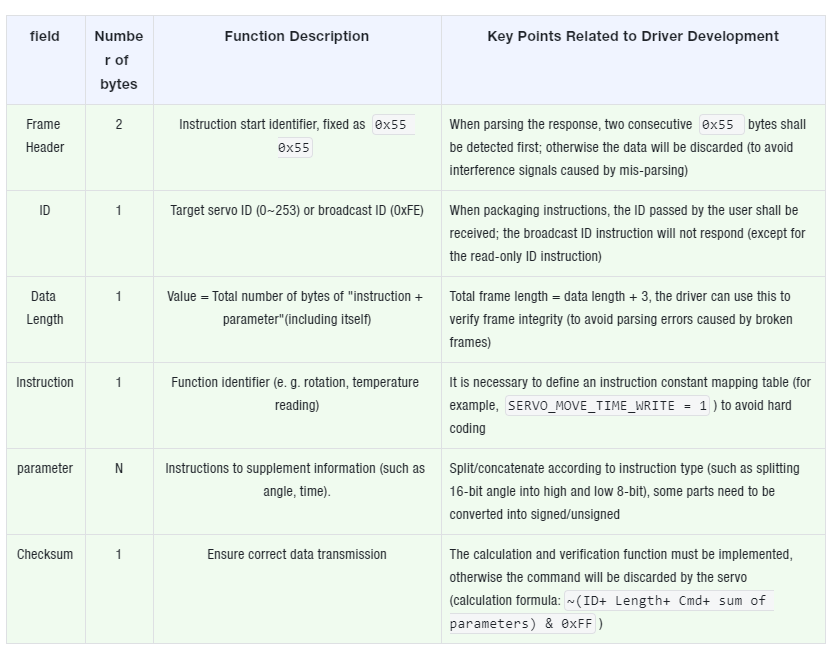Click first '0x55' code in Function Description
This screenshot has height=659, width=838.
(391, 125)
